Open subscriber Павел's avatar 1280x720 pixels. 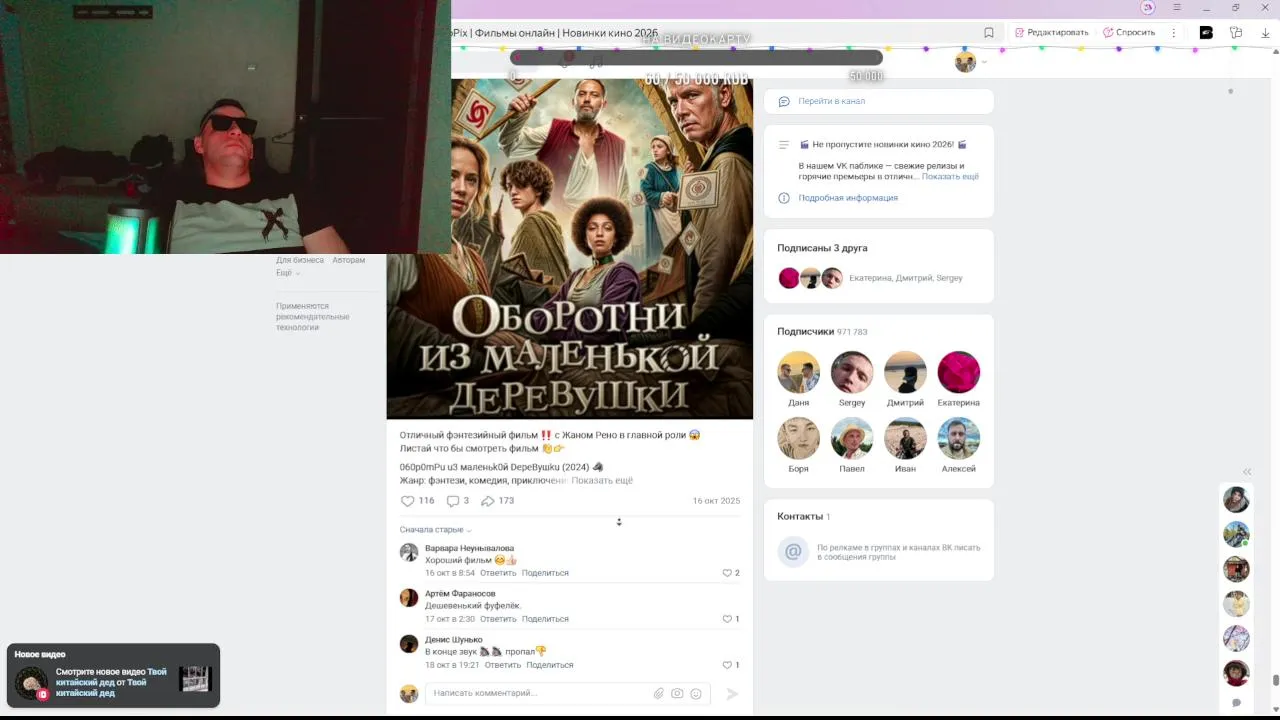pos(852,438)
